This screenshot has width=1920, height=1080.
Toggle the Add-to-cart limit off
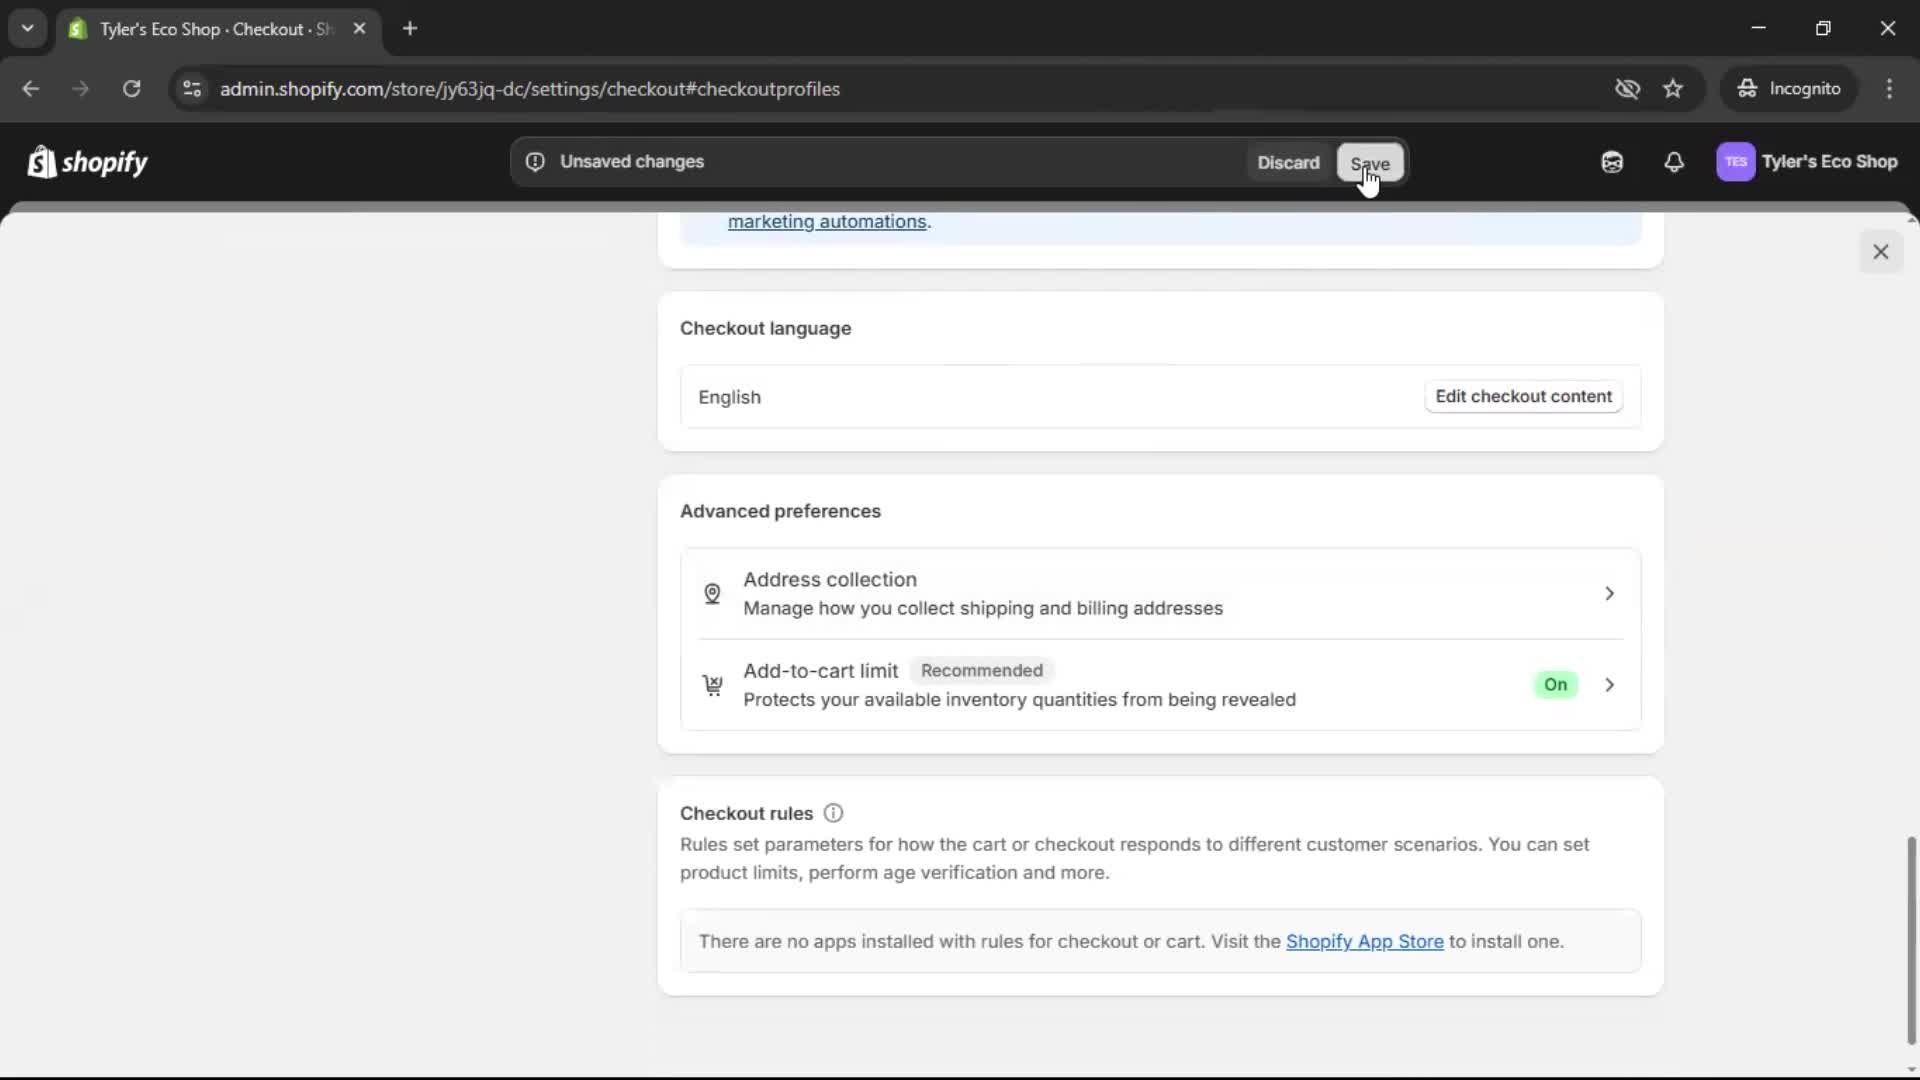pyautogui.click(x=1556, y=685)
